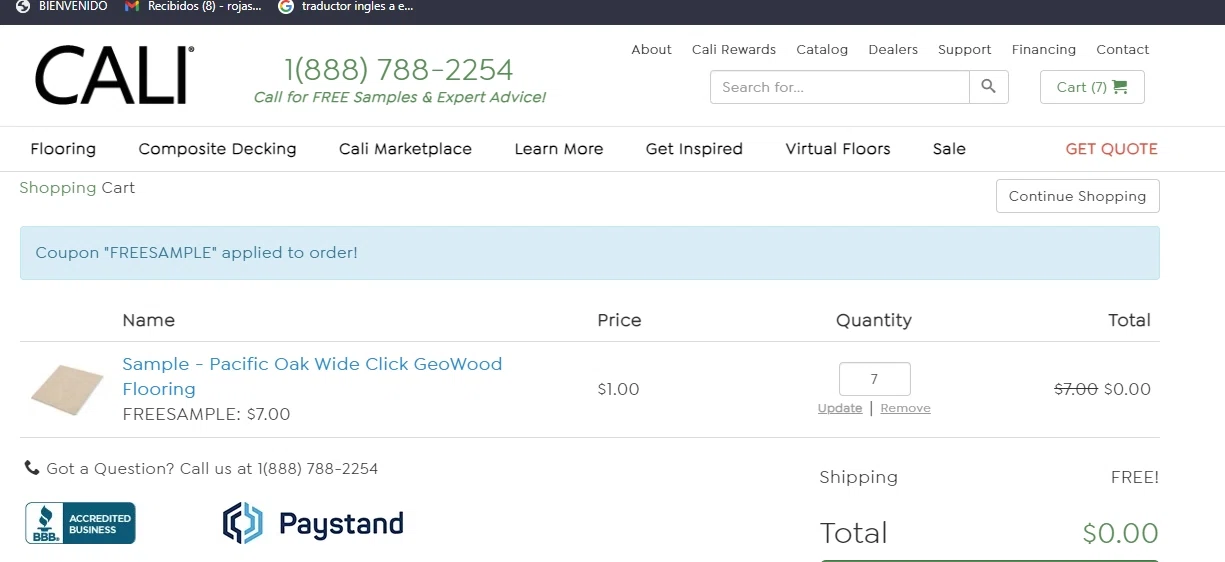Screen dimensions: 1225x562
Task: Click the Paystand logo
Action: tap(313, 523)
